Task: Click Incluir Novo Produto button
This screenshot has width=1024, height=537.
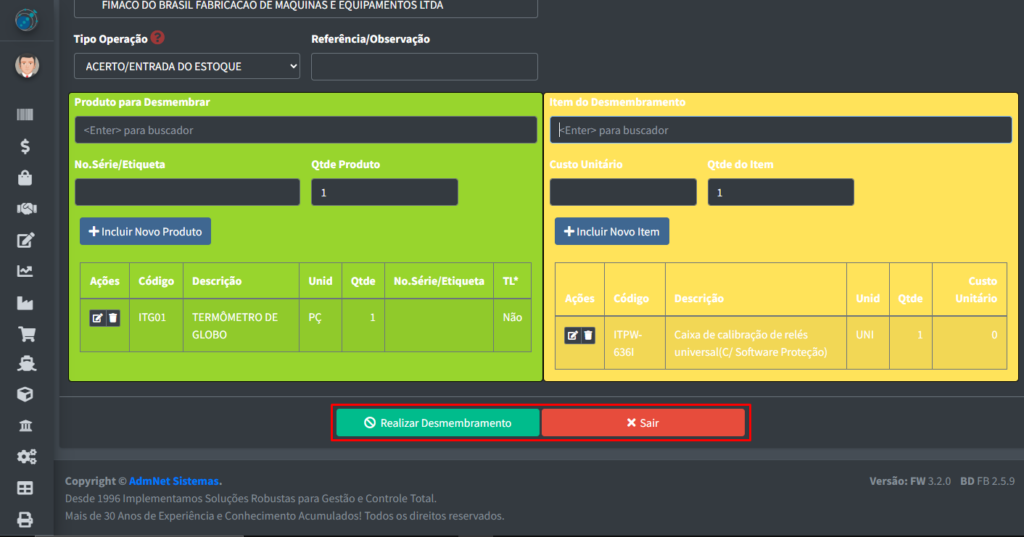Action: click(x=145, y=232)
